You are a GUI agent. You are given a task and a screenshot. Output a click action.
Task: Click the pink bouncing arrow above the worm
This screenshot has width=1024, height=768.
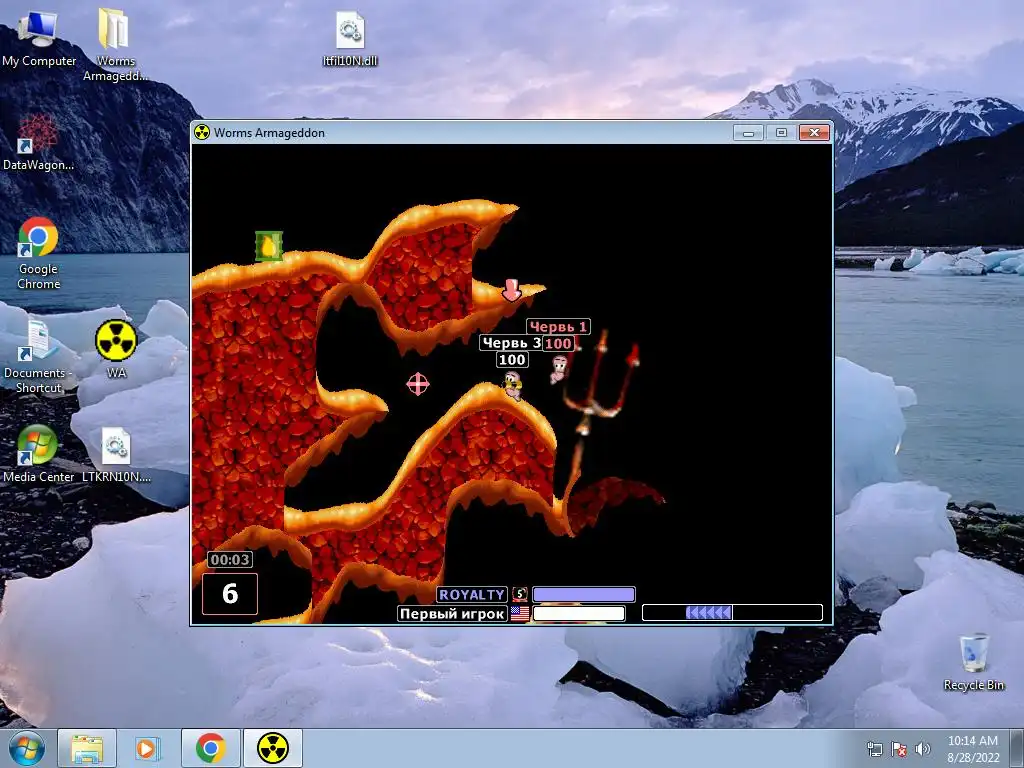[x=511, y=290]
